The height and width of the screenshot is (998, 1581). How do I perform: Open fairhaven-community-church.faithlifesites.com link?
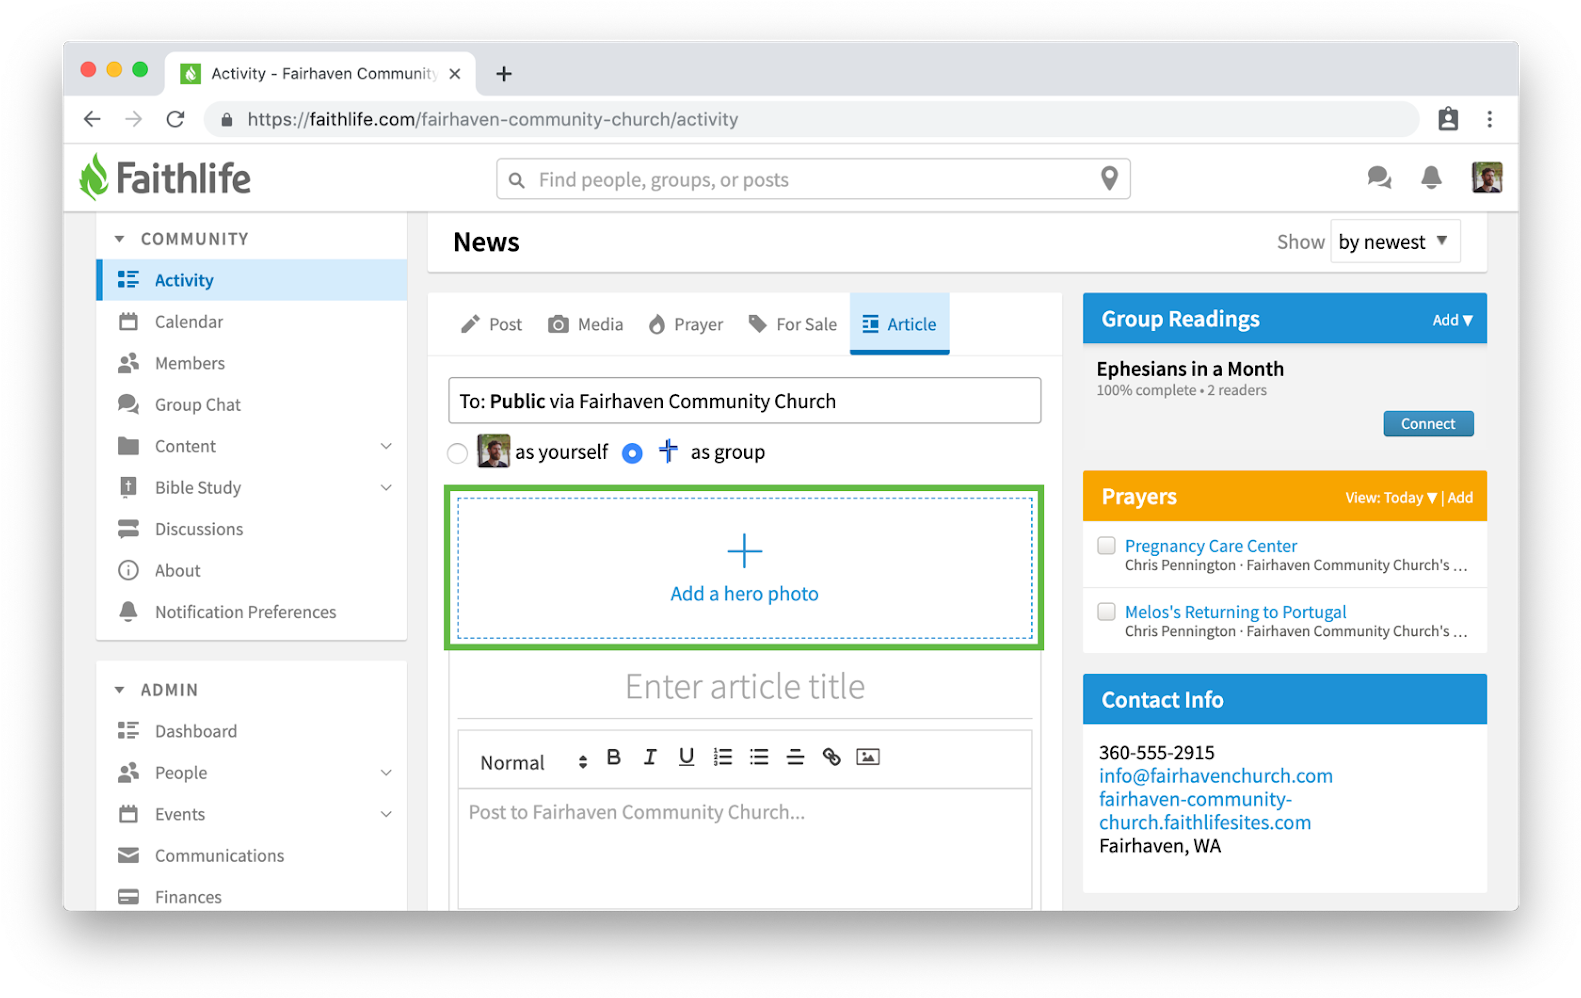[x=1205, y=811]
